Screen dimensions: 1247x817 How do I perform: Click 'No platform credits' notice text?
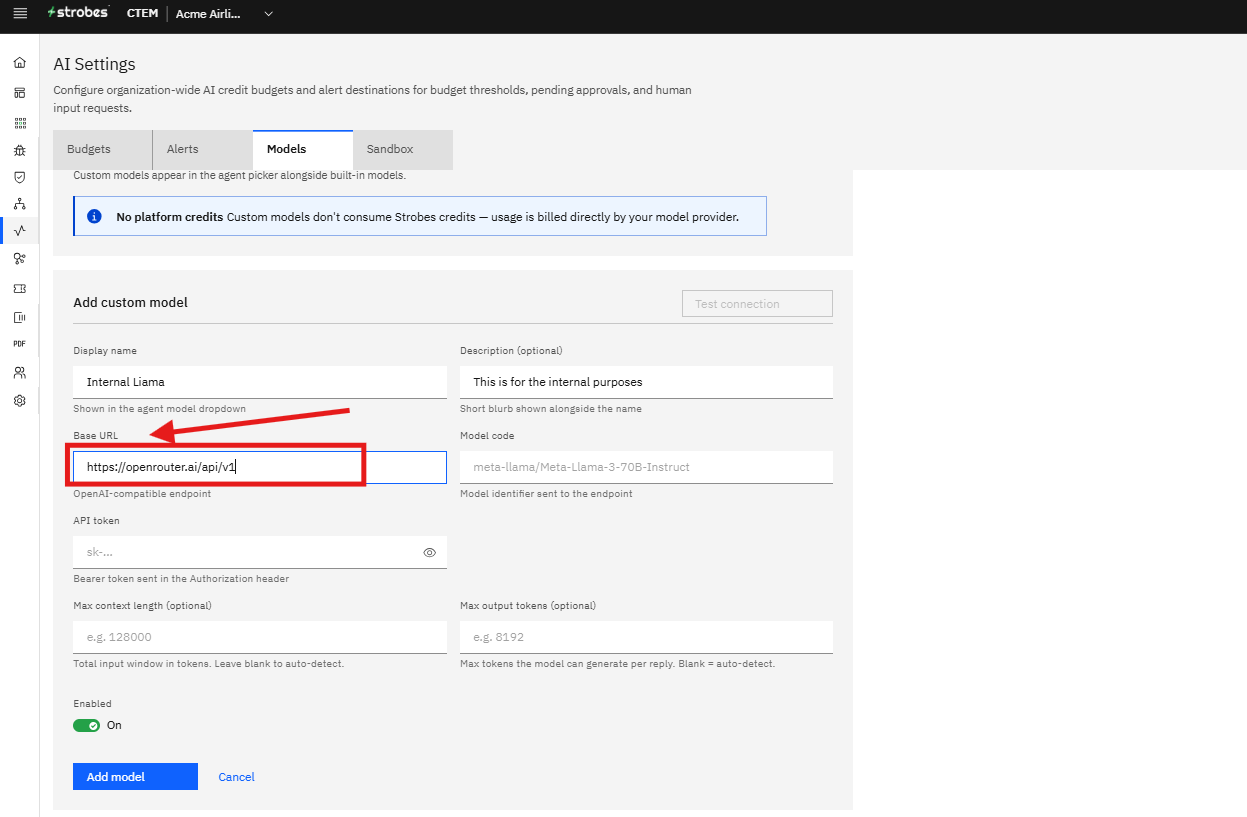click(x=170, y=216)
